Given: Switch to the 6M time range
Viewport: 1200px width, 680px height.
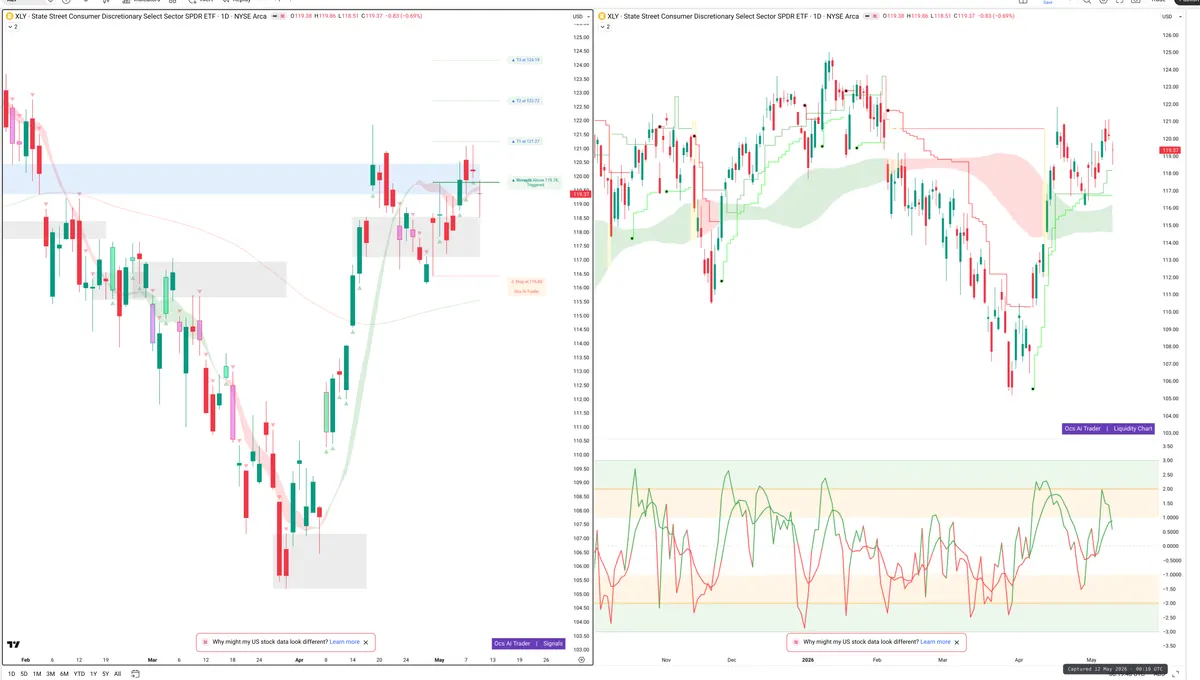Looking at the screenshot, I should [x=65, y=674].
